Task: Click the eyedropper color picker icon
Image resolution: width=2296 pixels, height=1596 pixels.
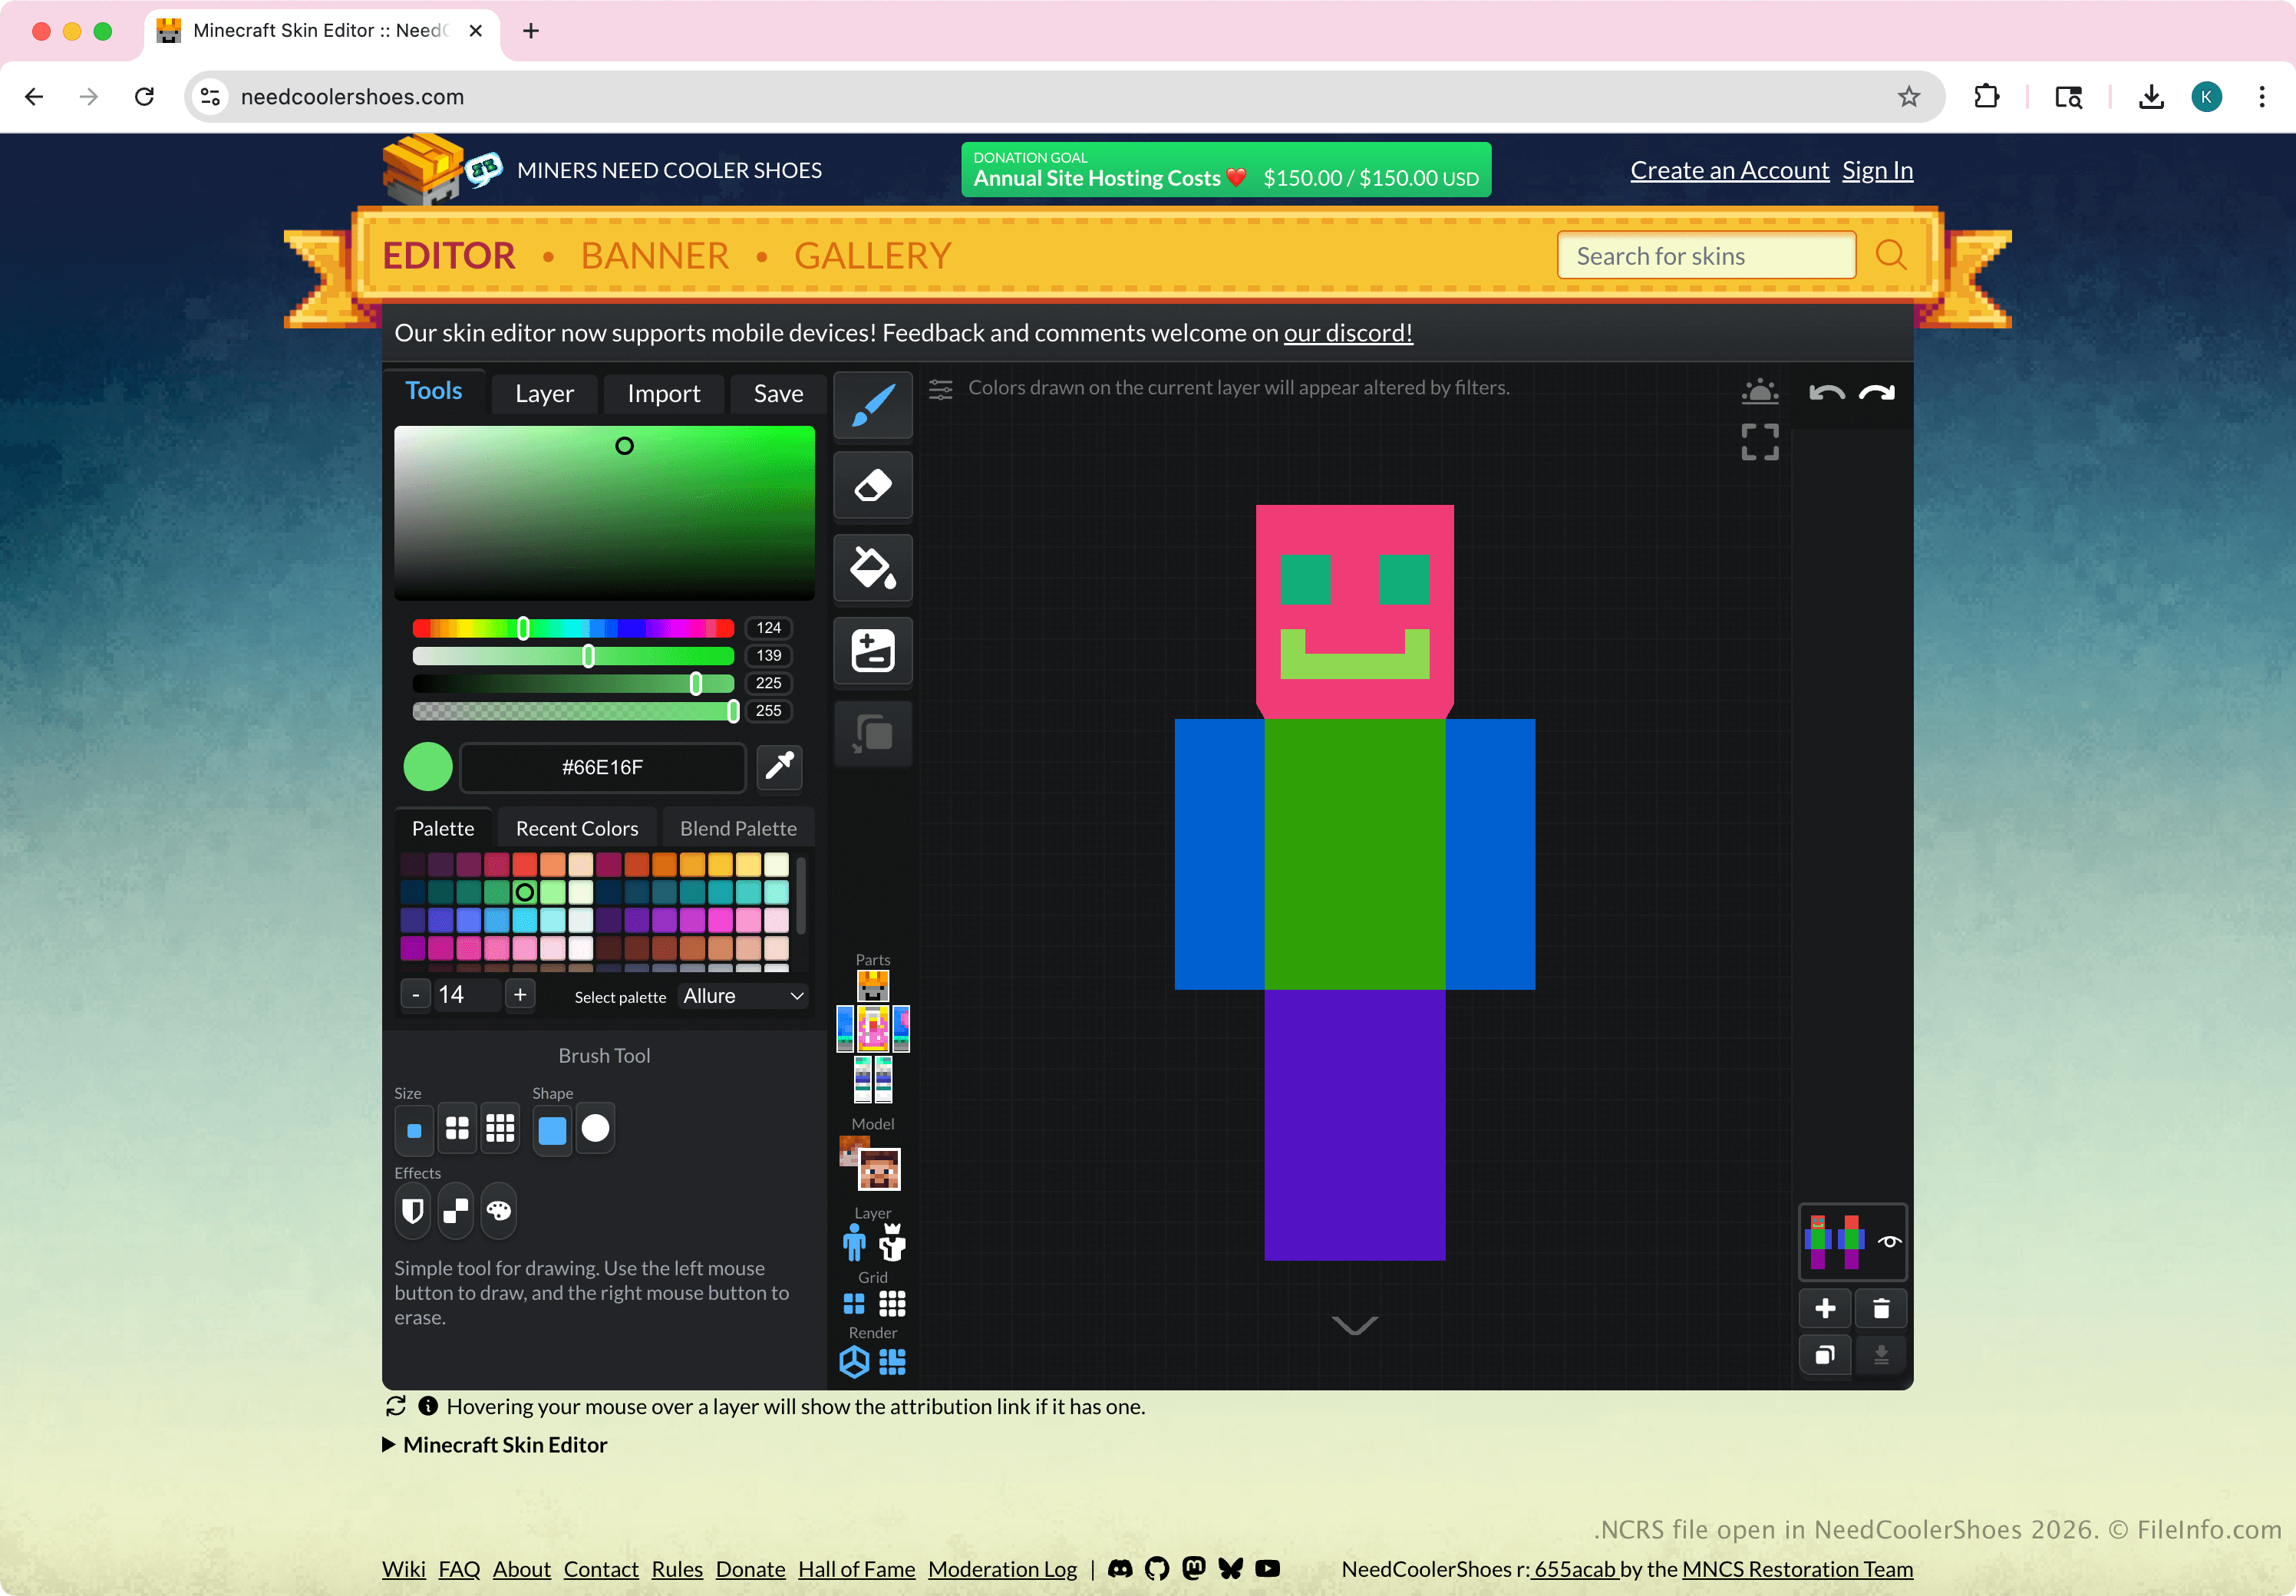Action: click(x=779, y=767)
